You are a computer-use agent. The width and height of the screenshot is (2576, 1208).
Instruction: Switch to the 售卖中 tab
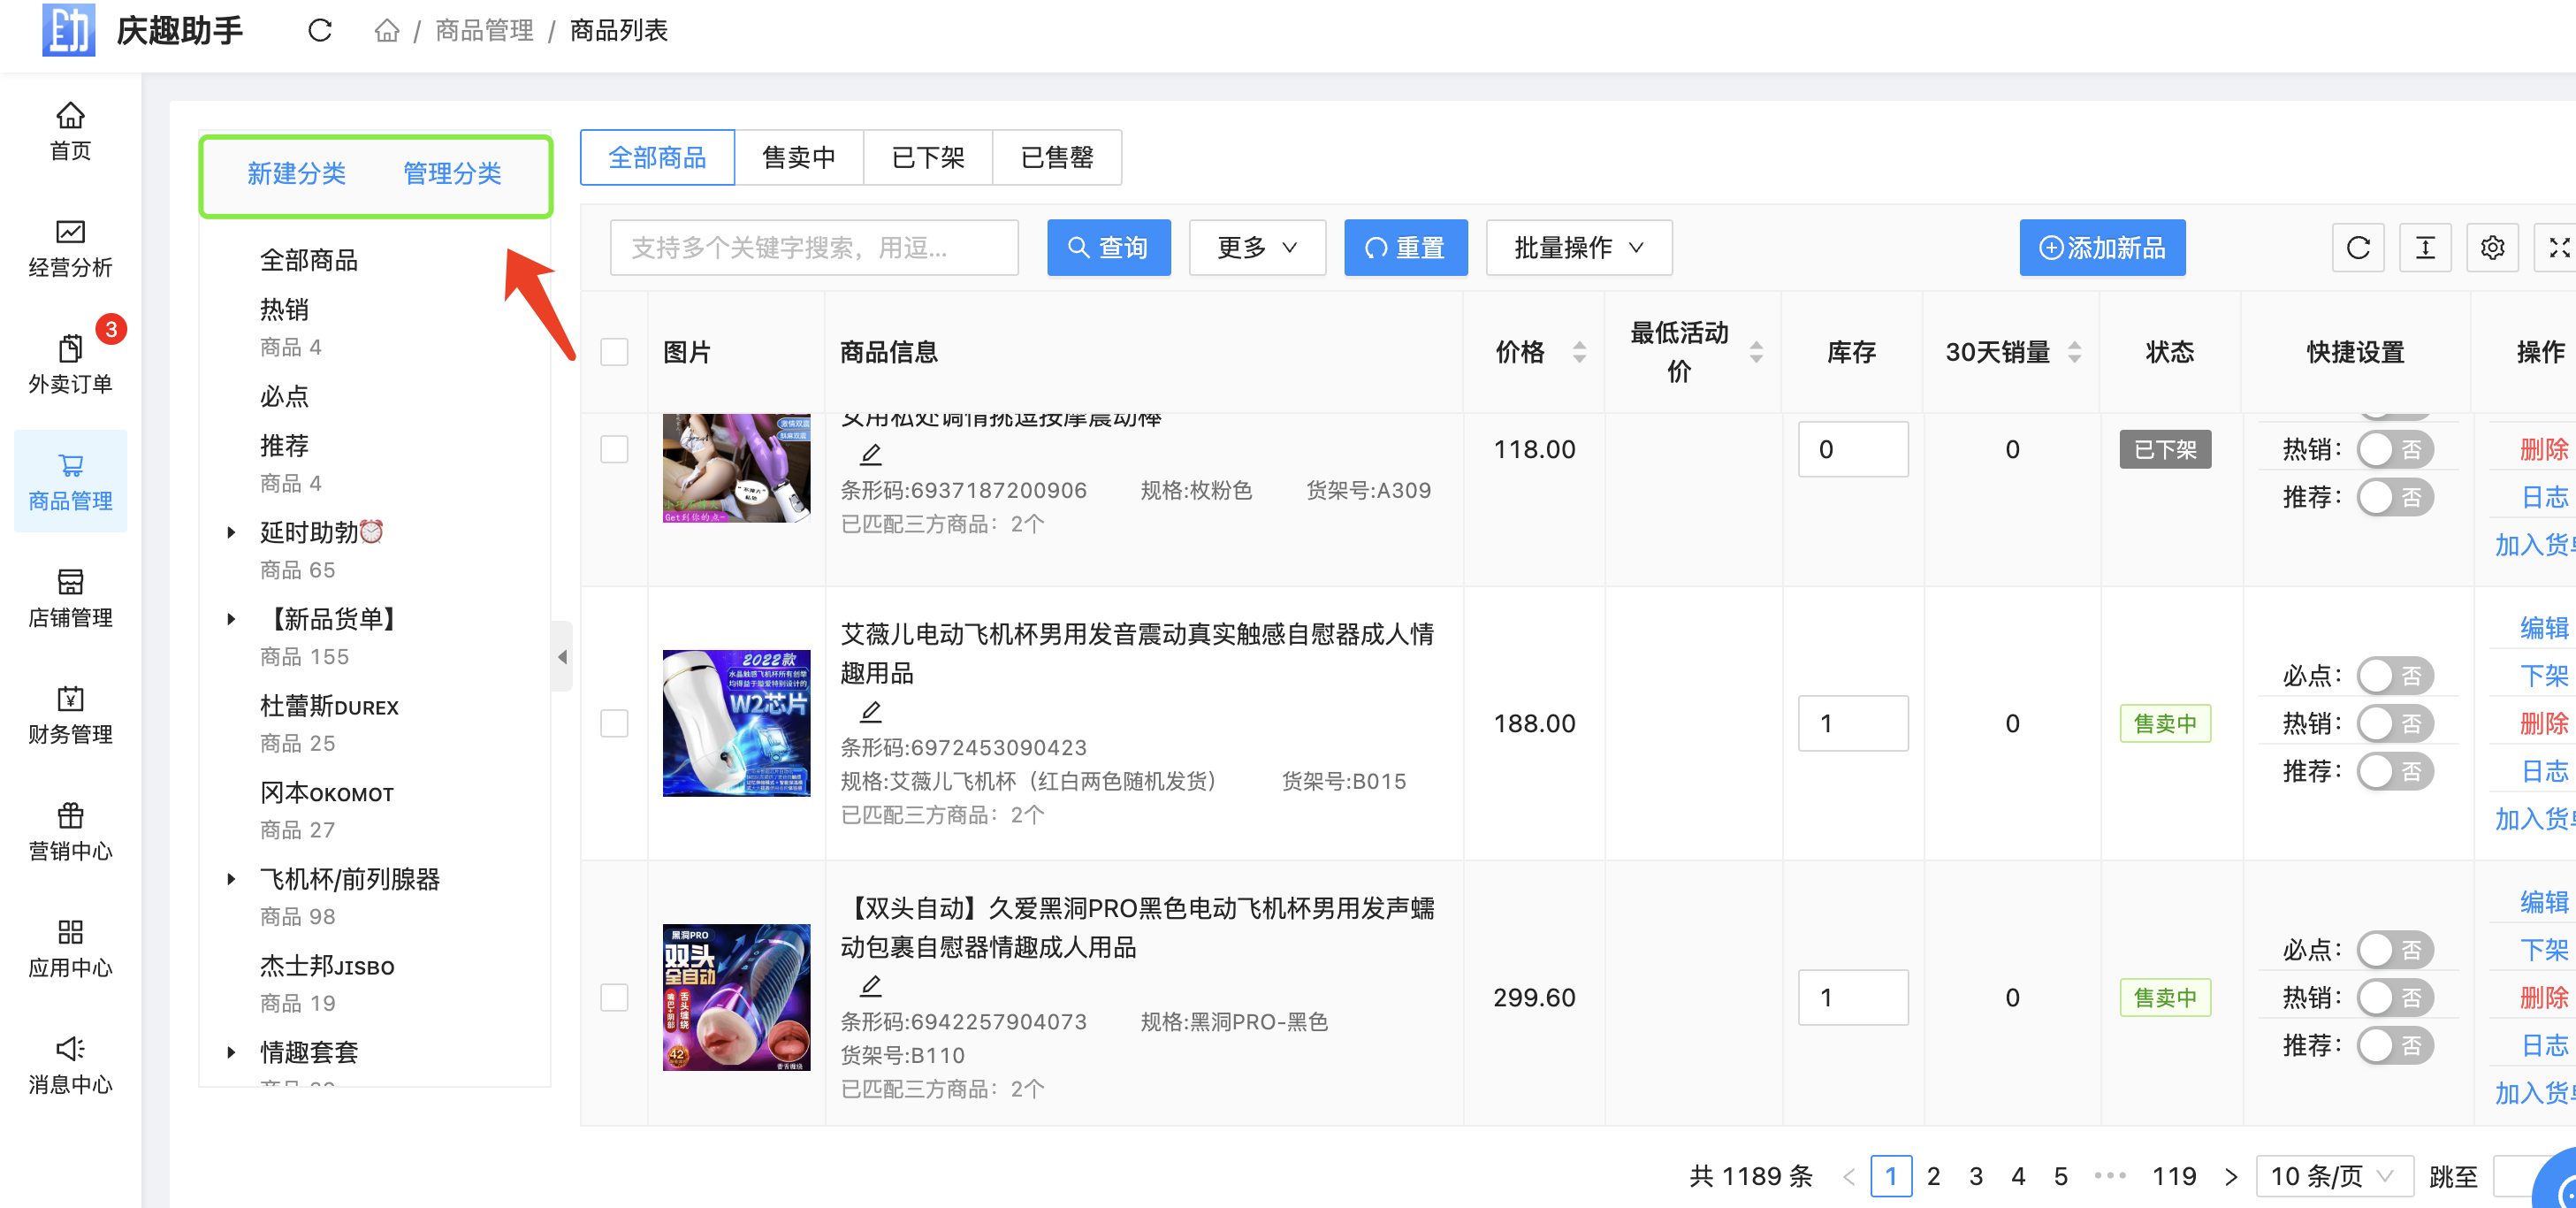(x=798, y=158)
